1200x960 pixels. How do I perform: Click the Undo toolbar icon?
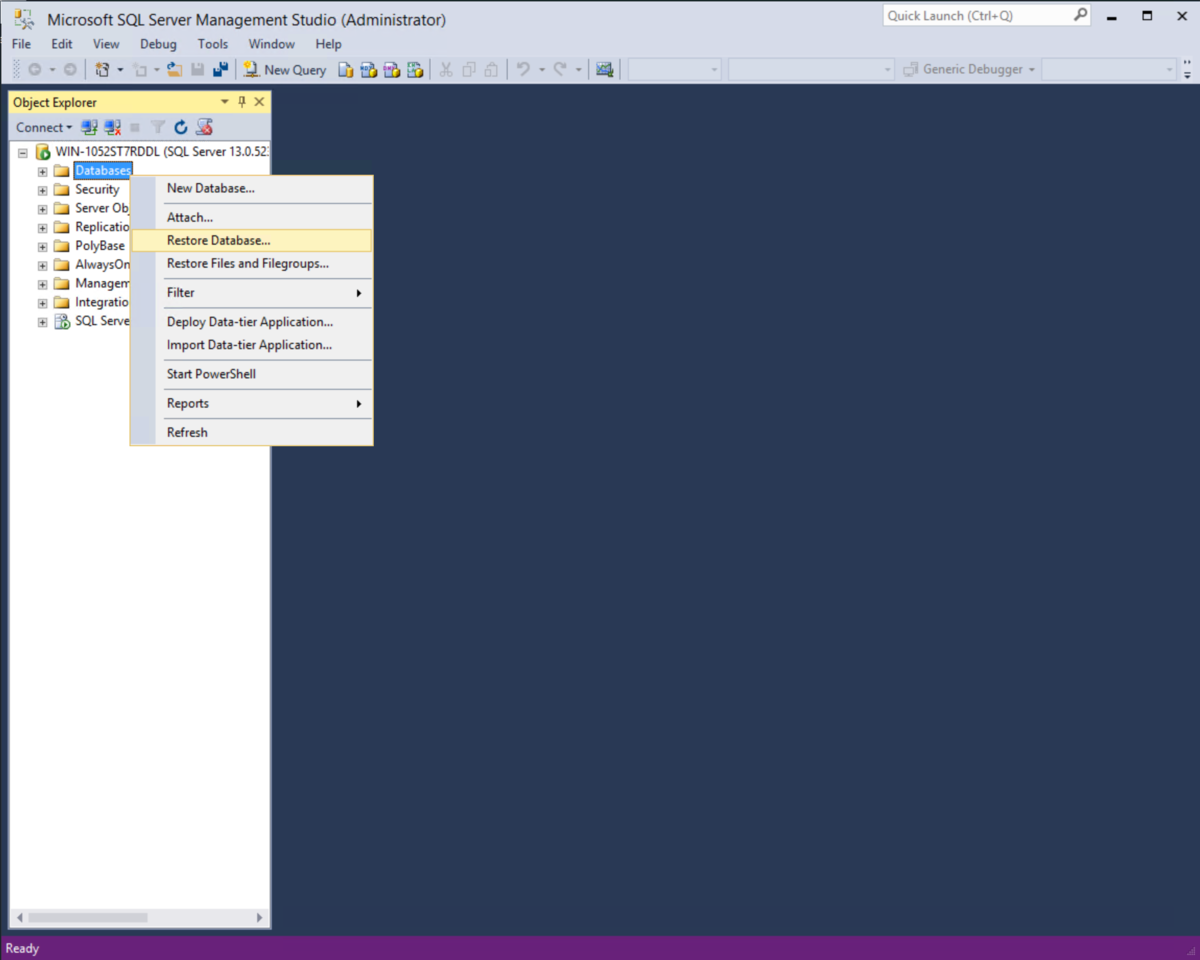click(523, 70)
